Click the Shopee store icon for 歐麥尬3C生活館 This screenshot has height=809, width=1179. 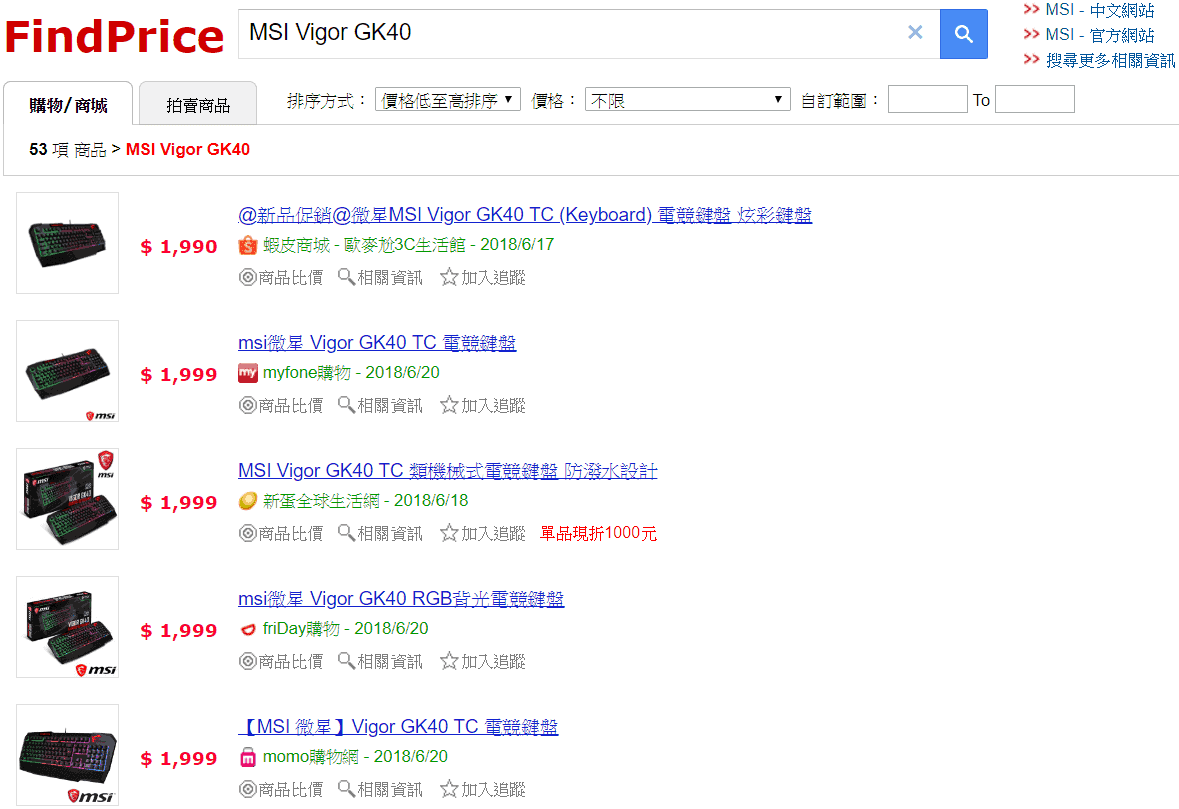click(x=248, y=245)
